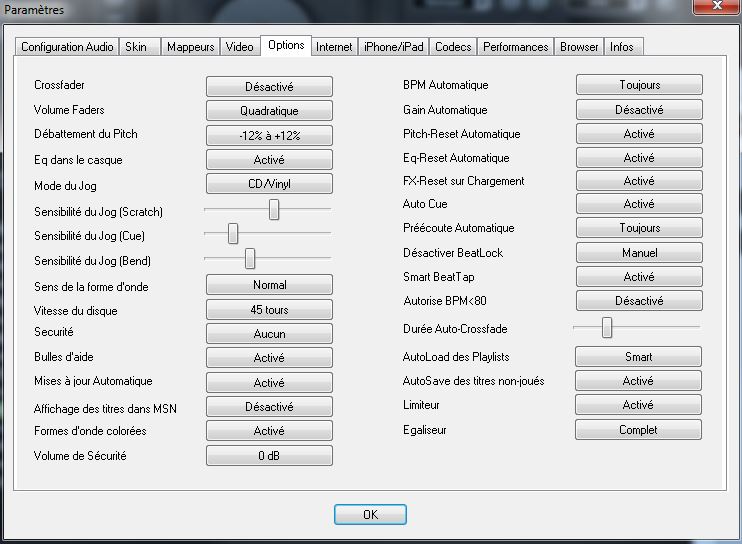742x544 pixels.
Task: Change Débattement du Pitch -12% à +12%
Action: click(269, 136)
